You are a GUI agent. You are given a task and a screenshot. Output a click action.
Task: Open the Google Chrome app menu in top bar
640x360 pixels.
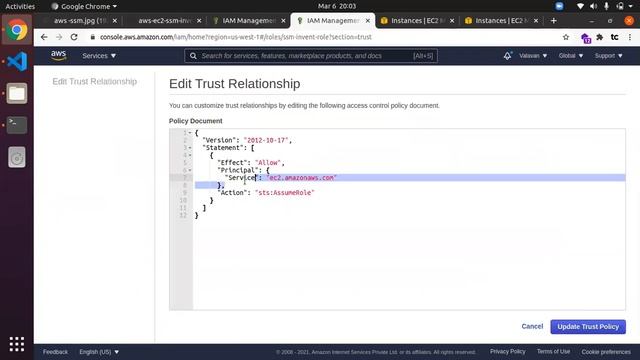(x=84, y=6)
